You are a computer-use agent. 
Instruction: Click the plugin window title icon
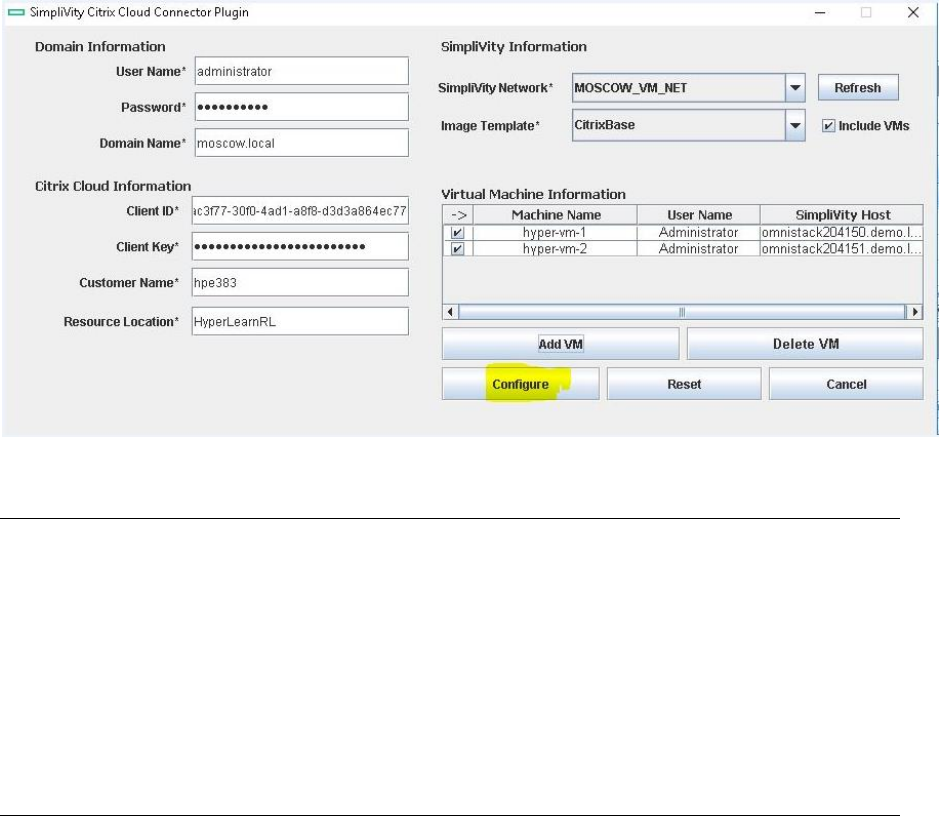[x=16, y=12]
